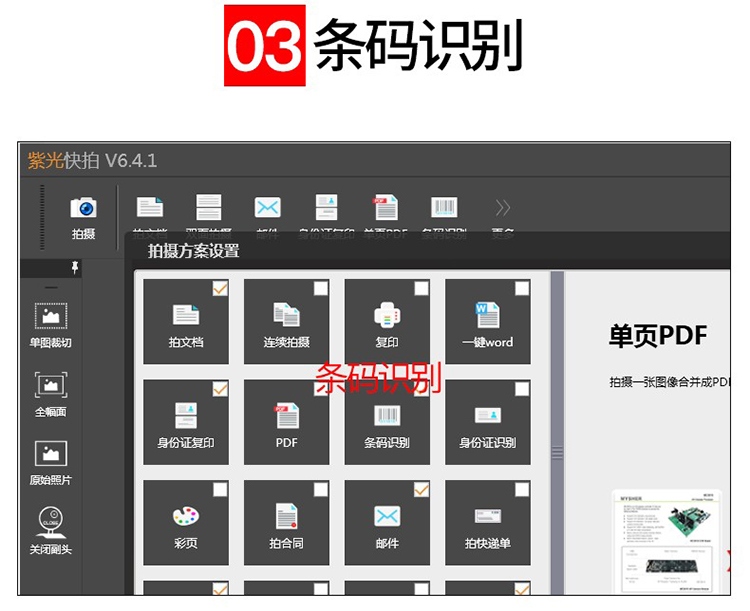The image size is (750, 611).
Task: Click the 拍摄 camera icon
Action: coord(83,208)
